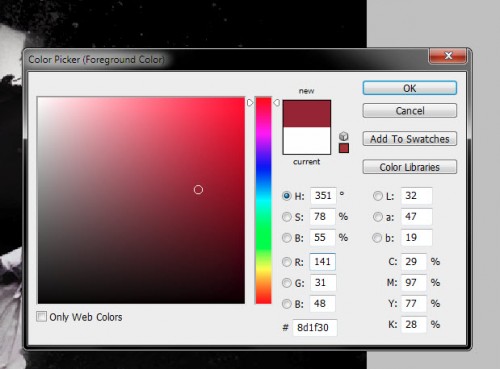The image size is (500, 369).
Task: Click the saturation field showing 78
Action: [322, 217]
